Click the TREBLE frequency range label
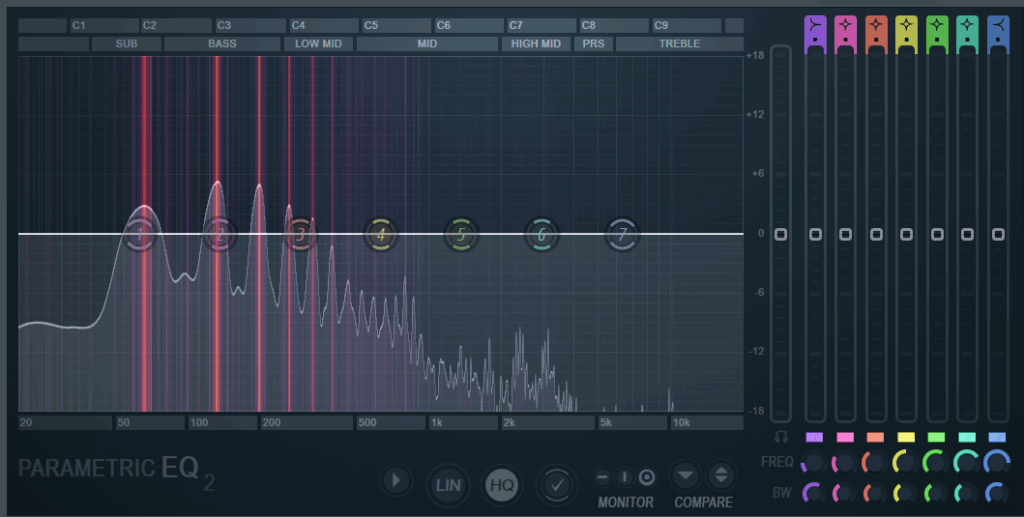Screen dimensions: 1024x517 coord(679,44)
